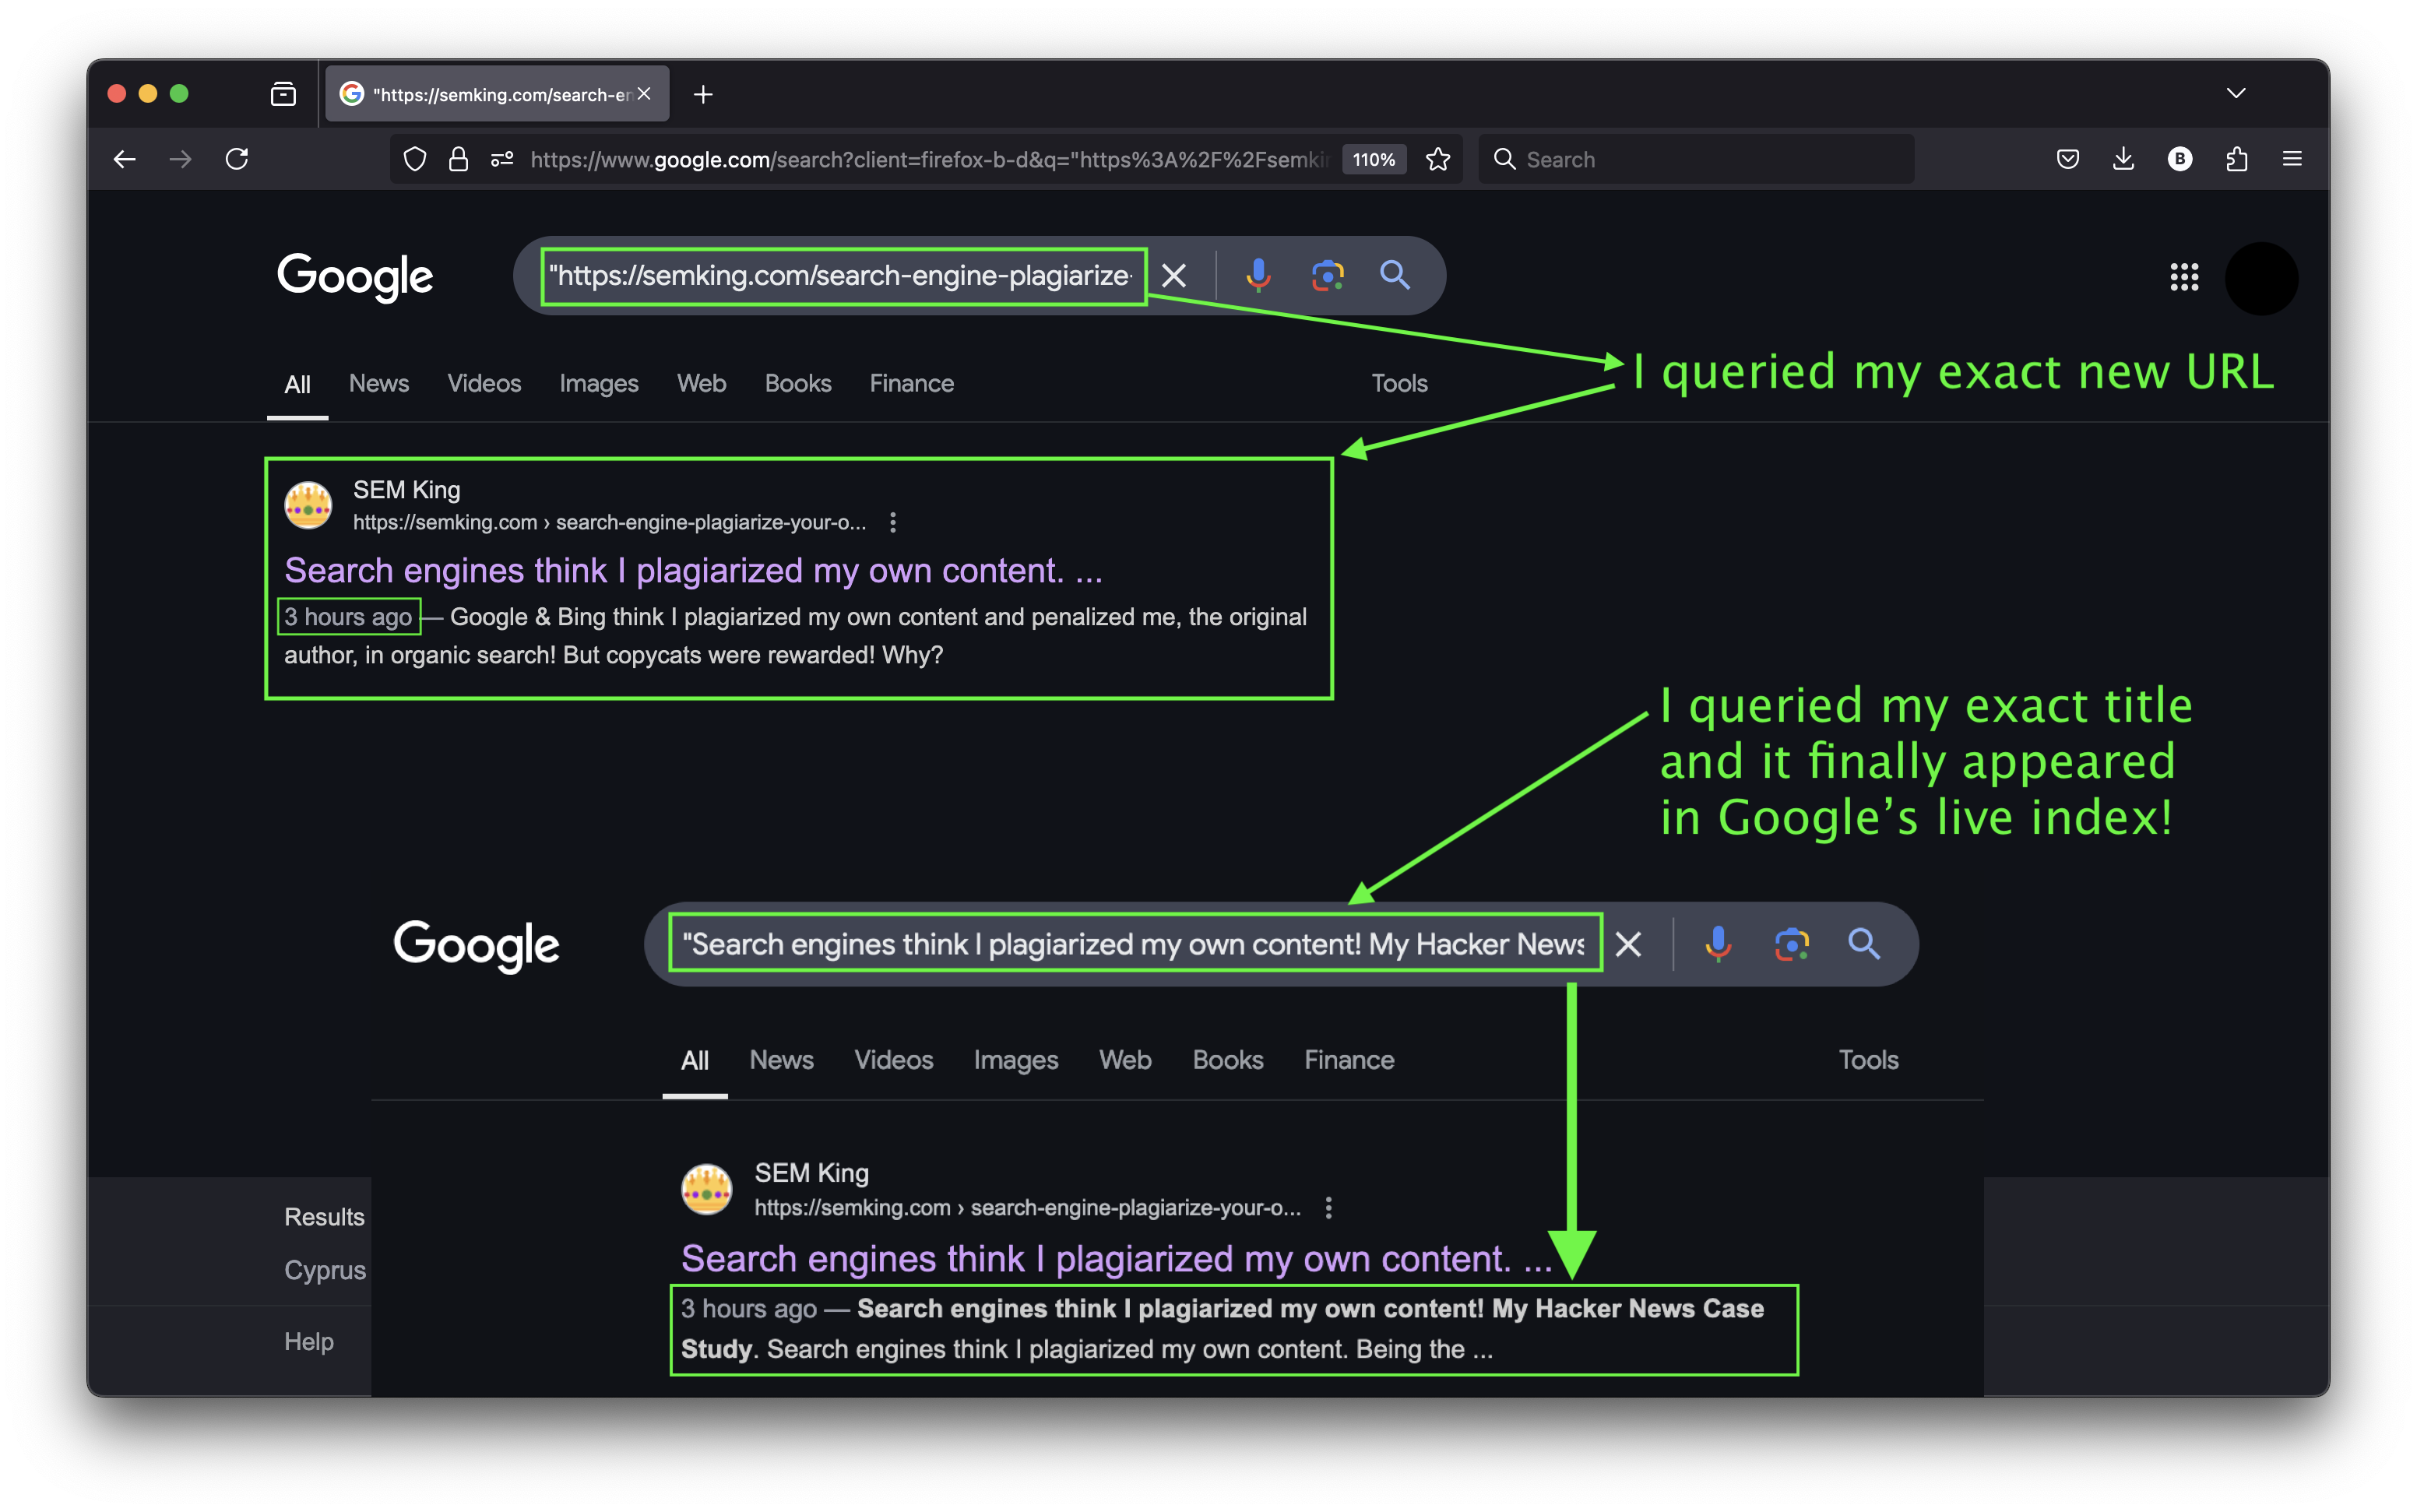Edit the lower search query about Hacker News

click(1135, 944)
